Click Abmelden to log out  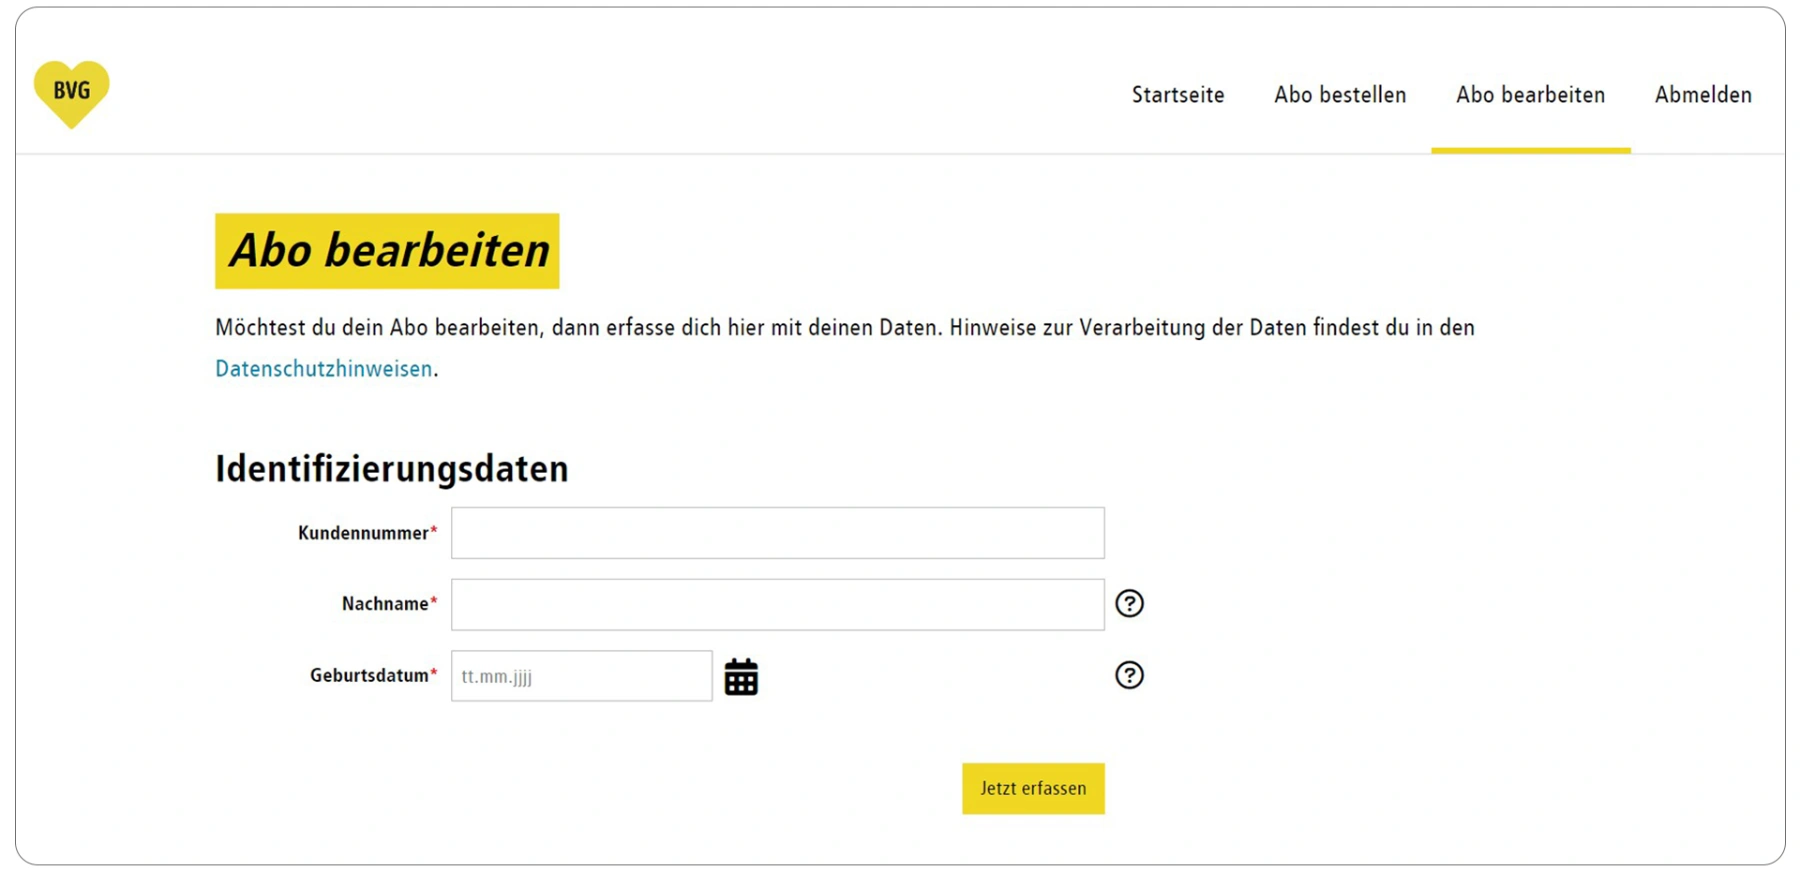pos(1703,95)
